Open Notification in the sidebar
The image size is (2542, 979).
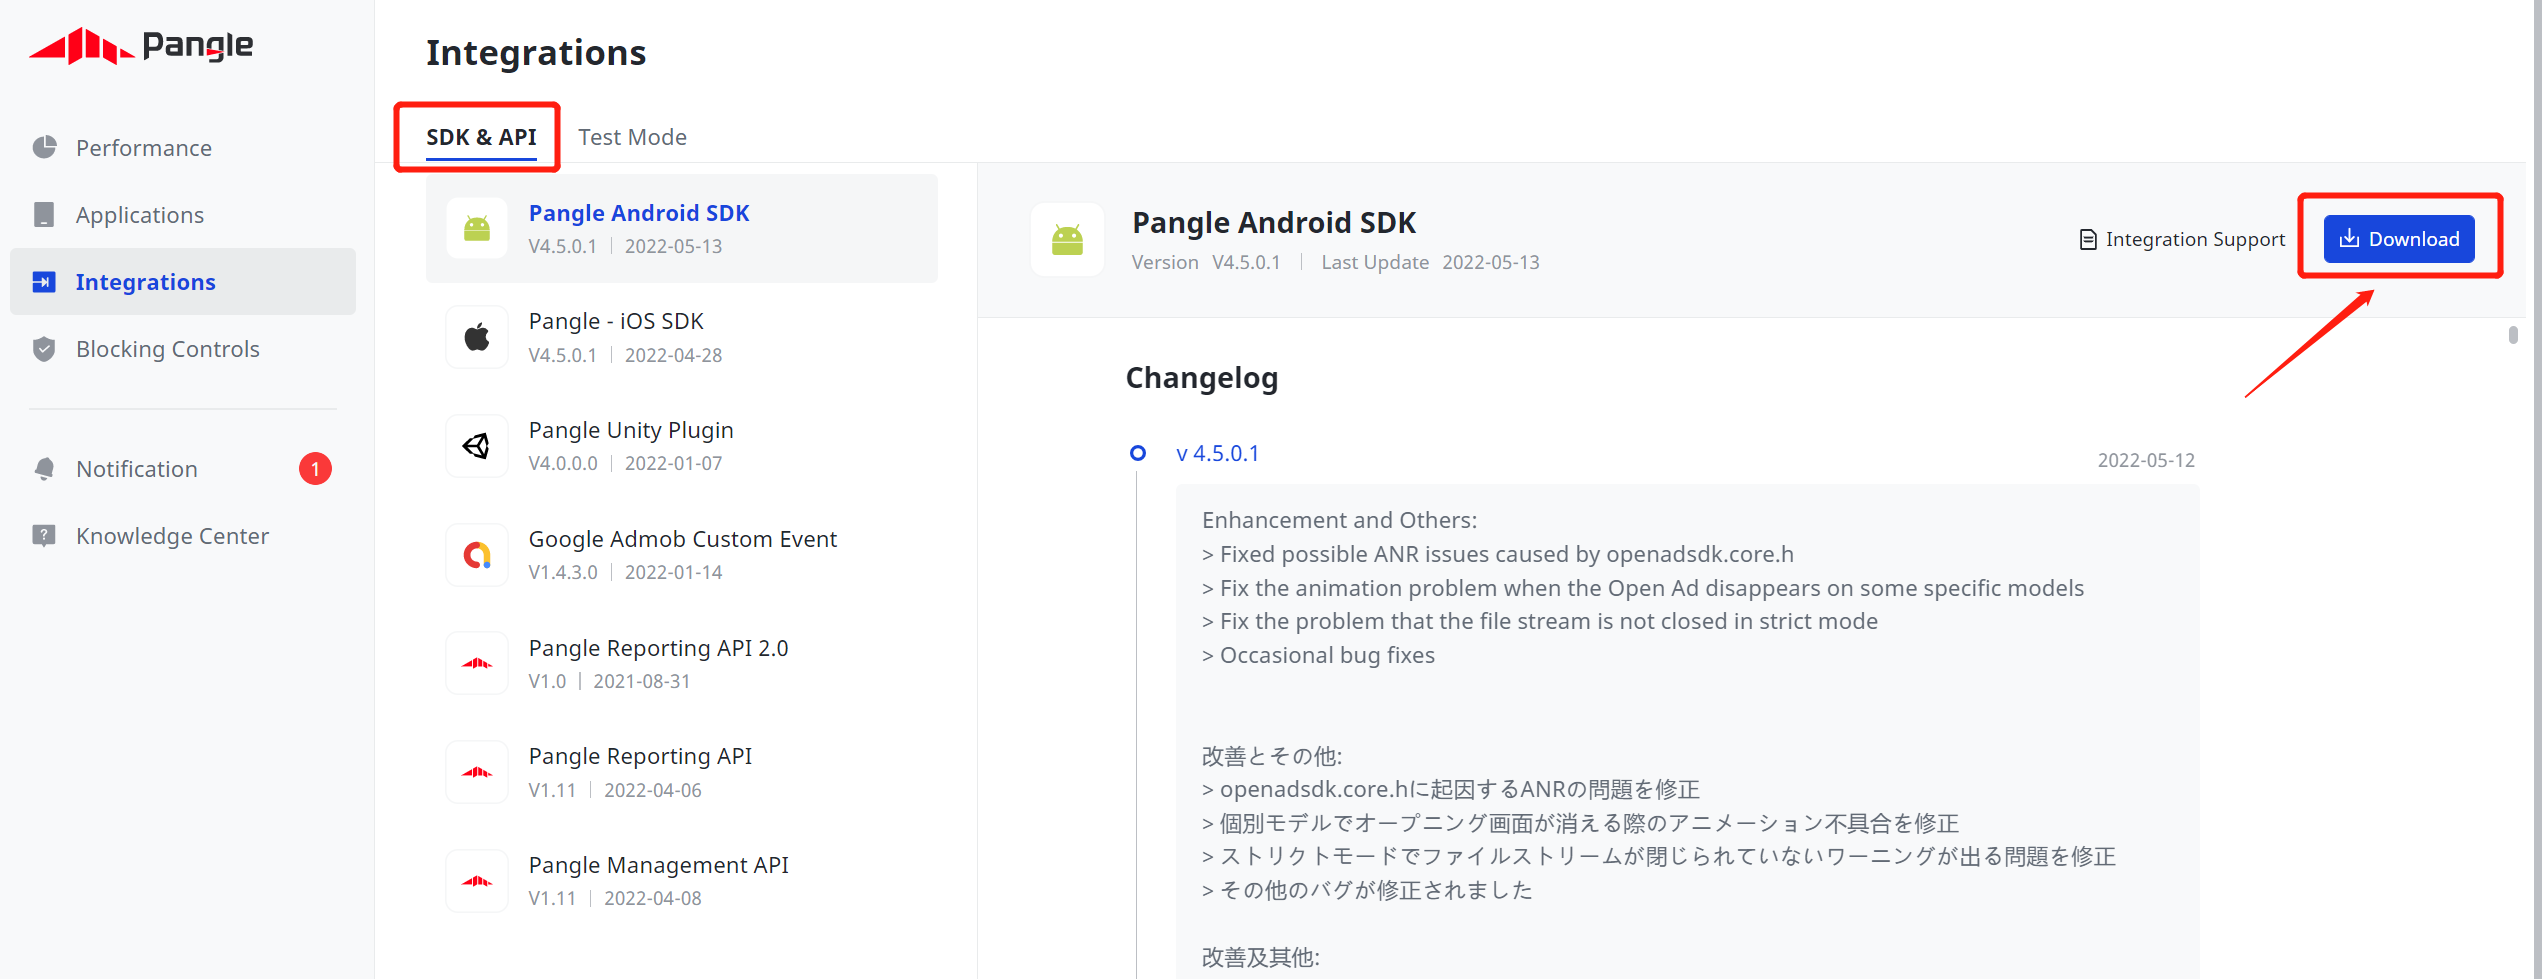point(136,469)
